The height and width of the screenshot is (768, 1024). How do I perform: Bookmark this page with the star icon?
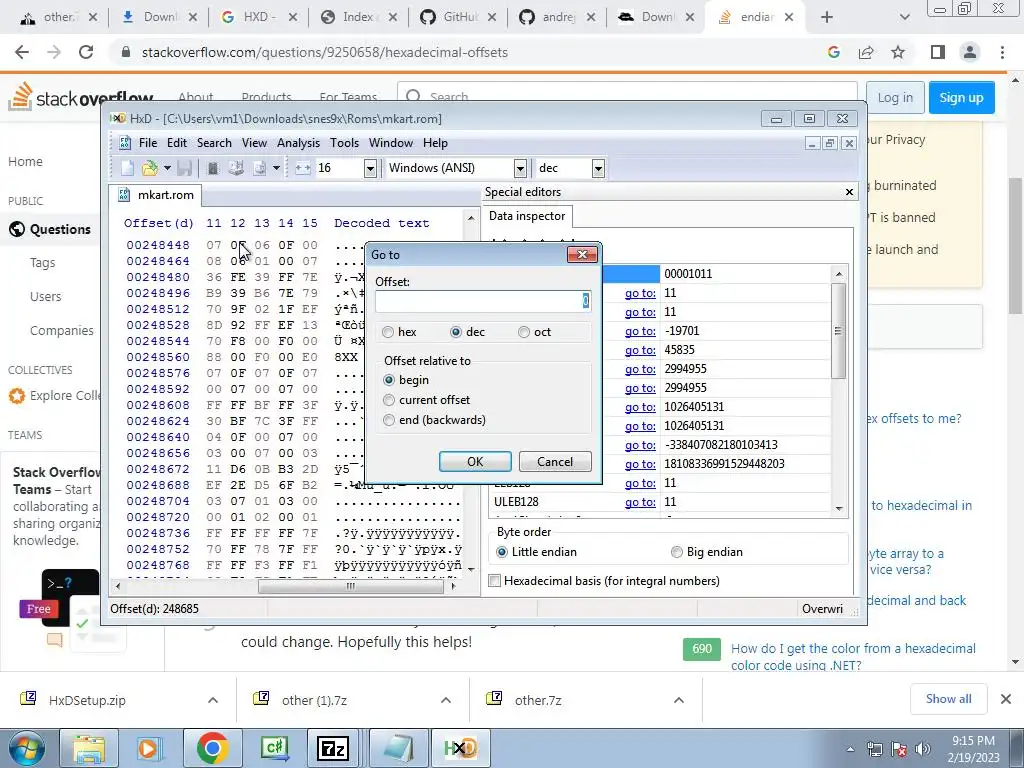[898, 52]
